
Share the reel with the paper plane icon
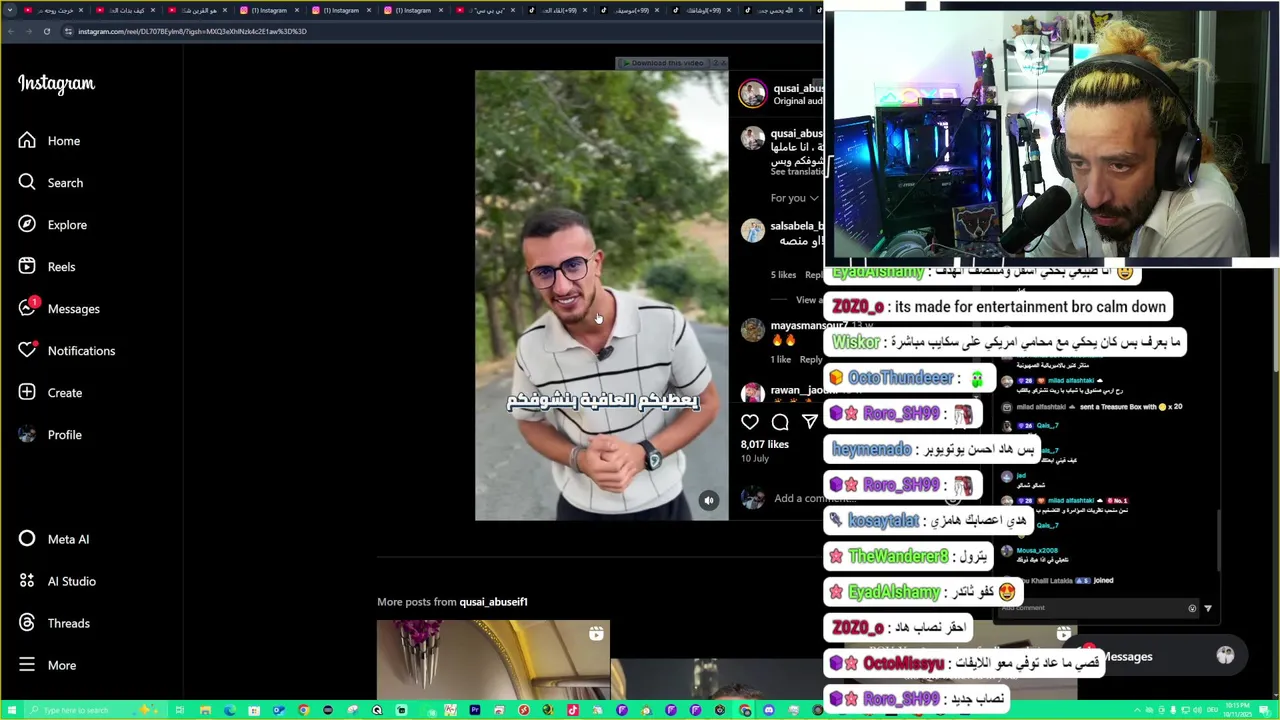coord(809,422)
